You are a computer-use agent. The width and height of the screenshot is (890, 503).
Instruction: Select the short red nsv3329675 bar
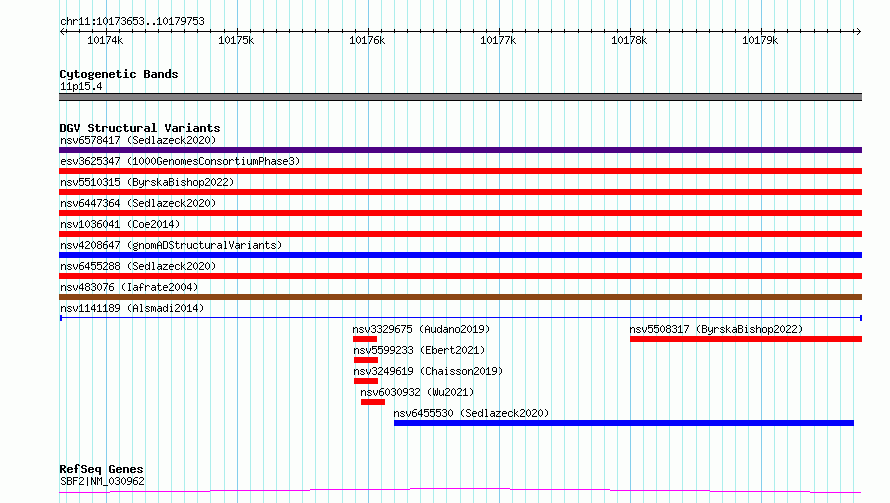[365, 339]
